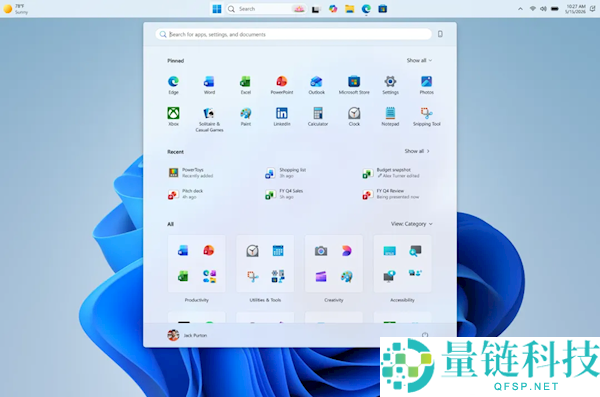Open Task View on the taskbar
The image size is (600, 397).
click(316, 9)
